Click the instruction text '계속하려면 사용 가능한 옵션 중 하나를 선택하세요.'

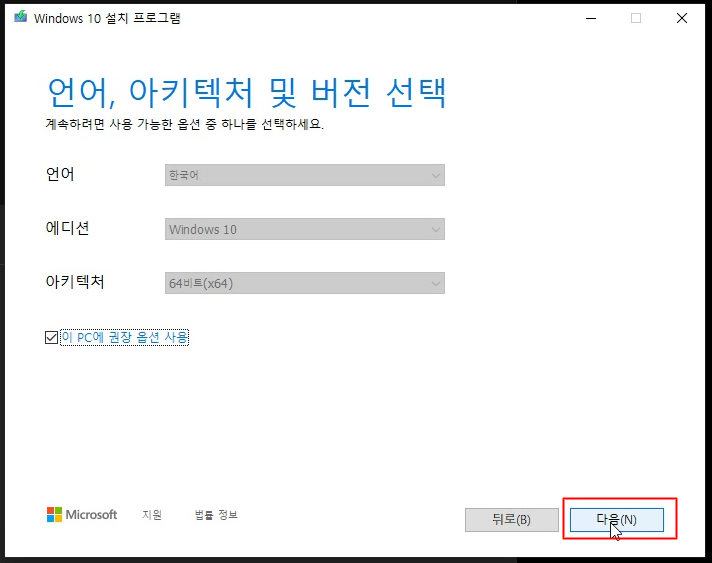pos(185,124)
